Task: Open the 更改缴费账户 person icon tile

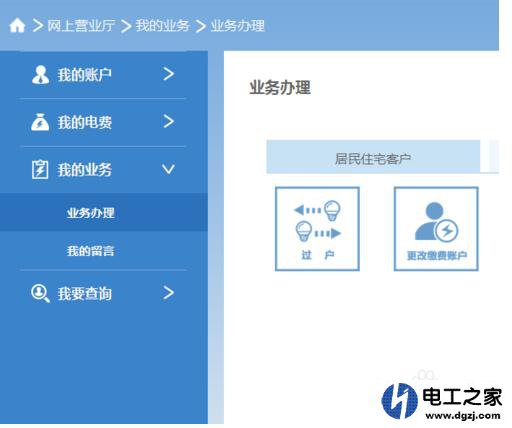Action: [x=436, y=229]
